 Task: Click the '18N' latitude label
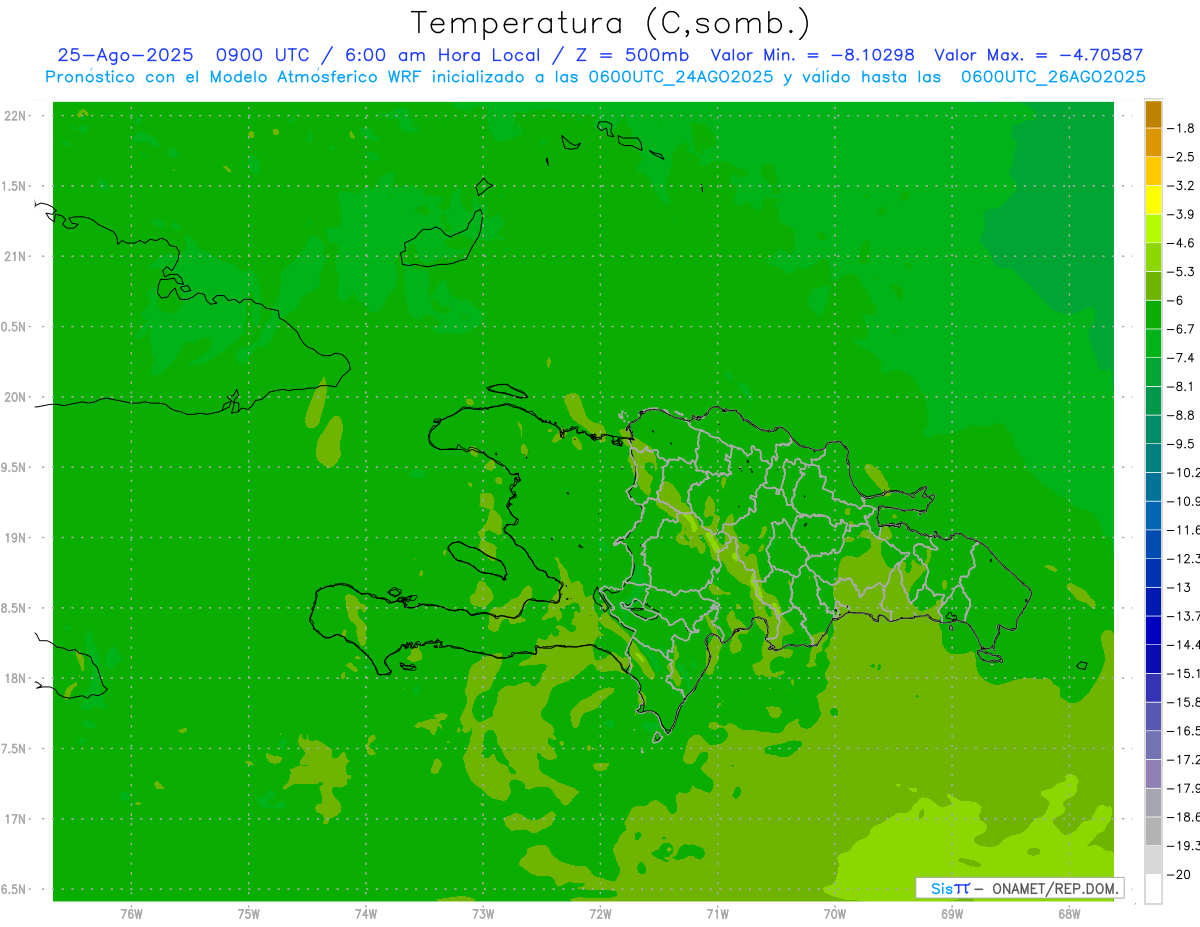coord(17,678)
